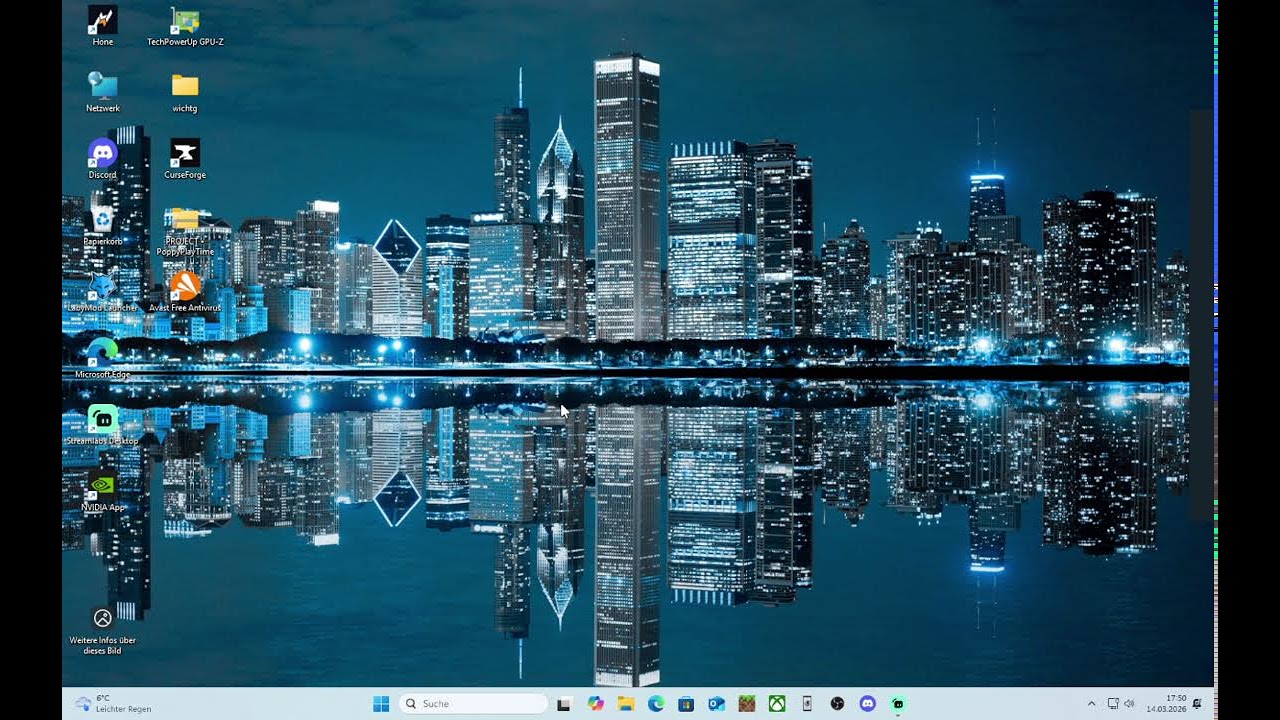Screen dimensions: 1280x720
Task: Click the 'Weitere Infos über dieses Bild' icon
Action: click(103, 630)
